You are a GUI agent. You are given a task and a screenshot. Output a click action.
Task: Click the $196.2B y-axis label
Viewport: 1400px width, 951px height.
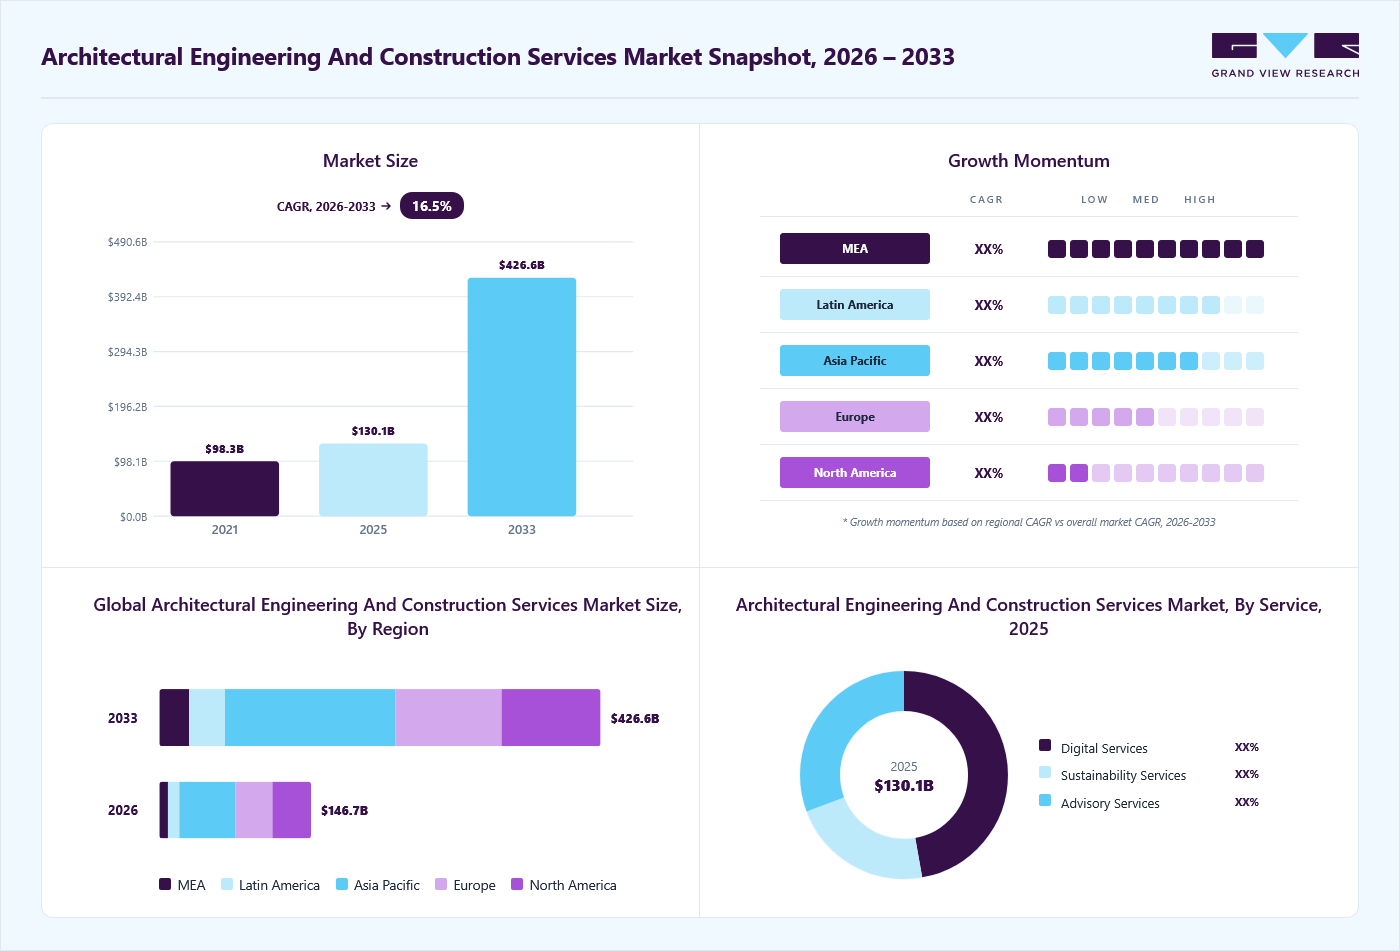tap(128, 407)
